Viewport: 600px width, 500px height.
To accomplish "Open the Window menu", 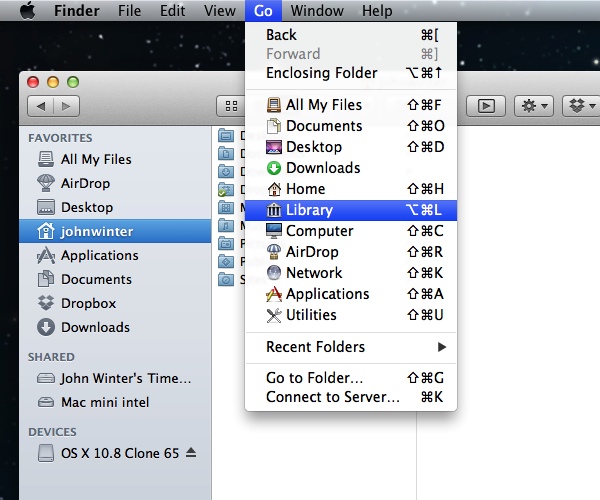I will pyautogui.click(x=317, y=11).
